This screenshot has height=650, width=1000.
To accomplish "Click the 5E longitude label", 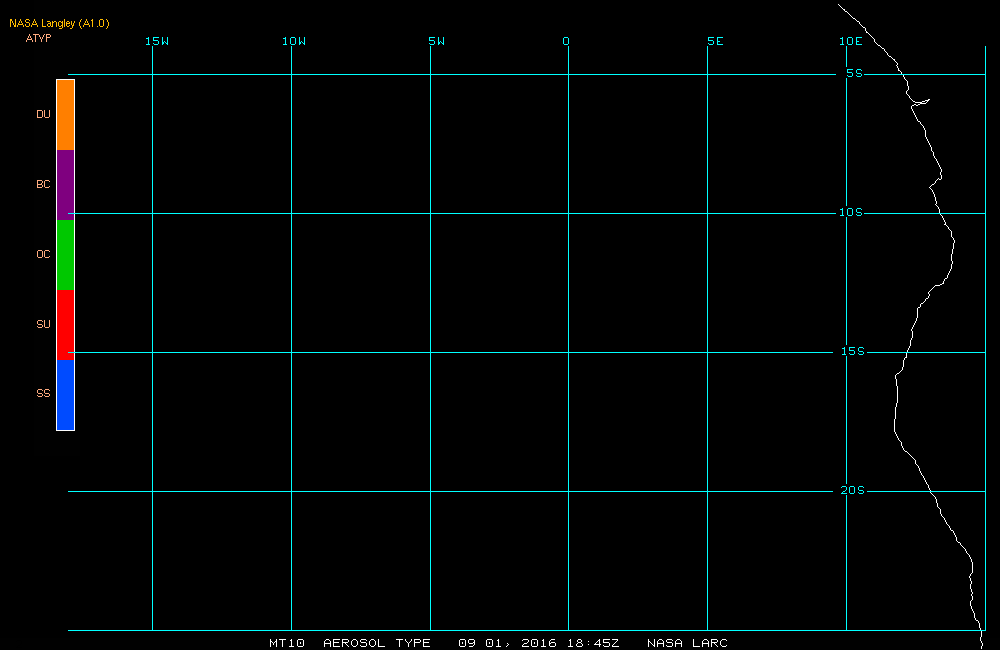I will (716, 41).
